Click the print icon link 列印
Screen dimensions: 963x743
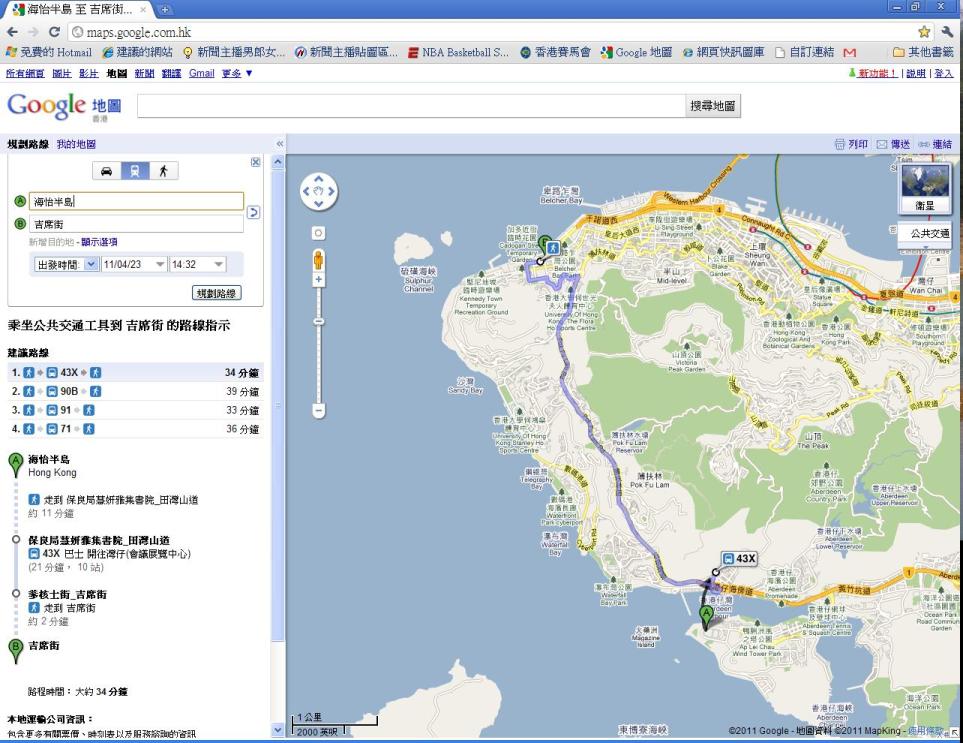click(x=851, y=144)
